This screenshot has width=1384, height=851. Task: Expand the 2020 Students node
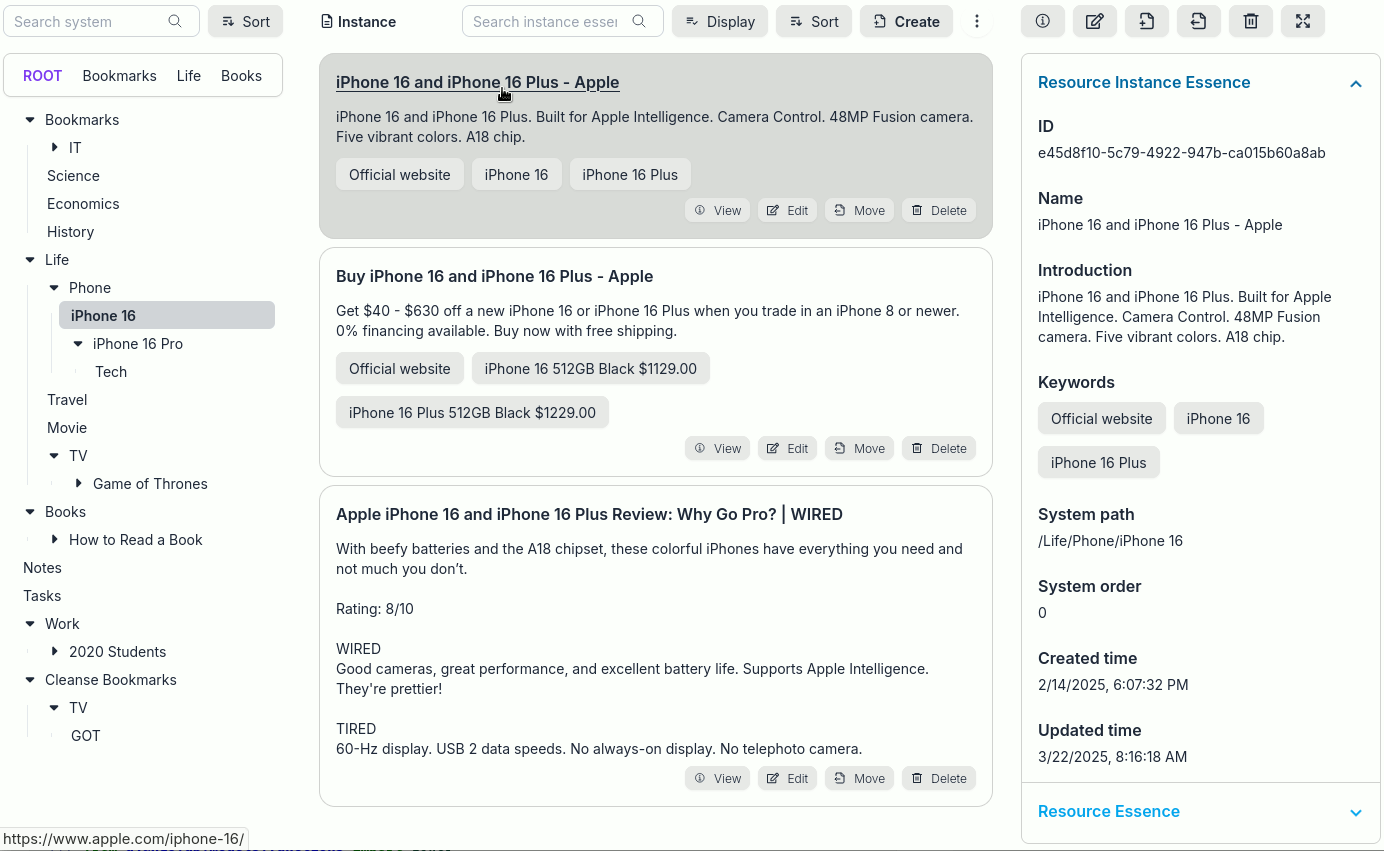(x=54, y=652)
